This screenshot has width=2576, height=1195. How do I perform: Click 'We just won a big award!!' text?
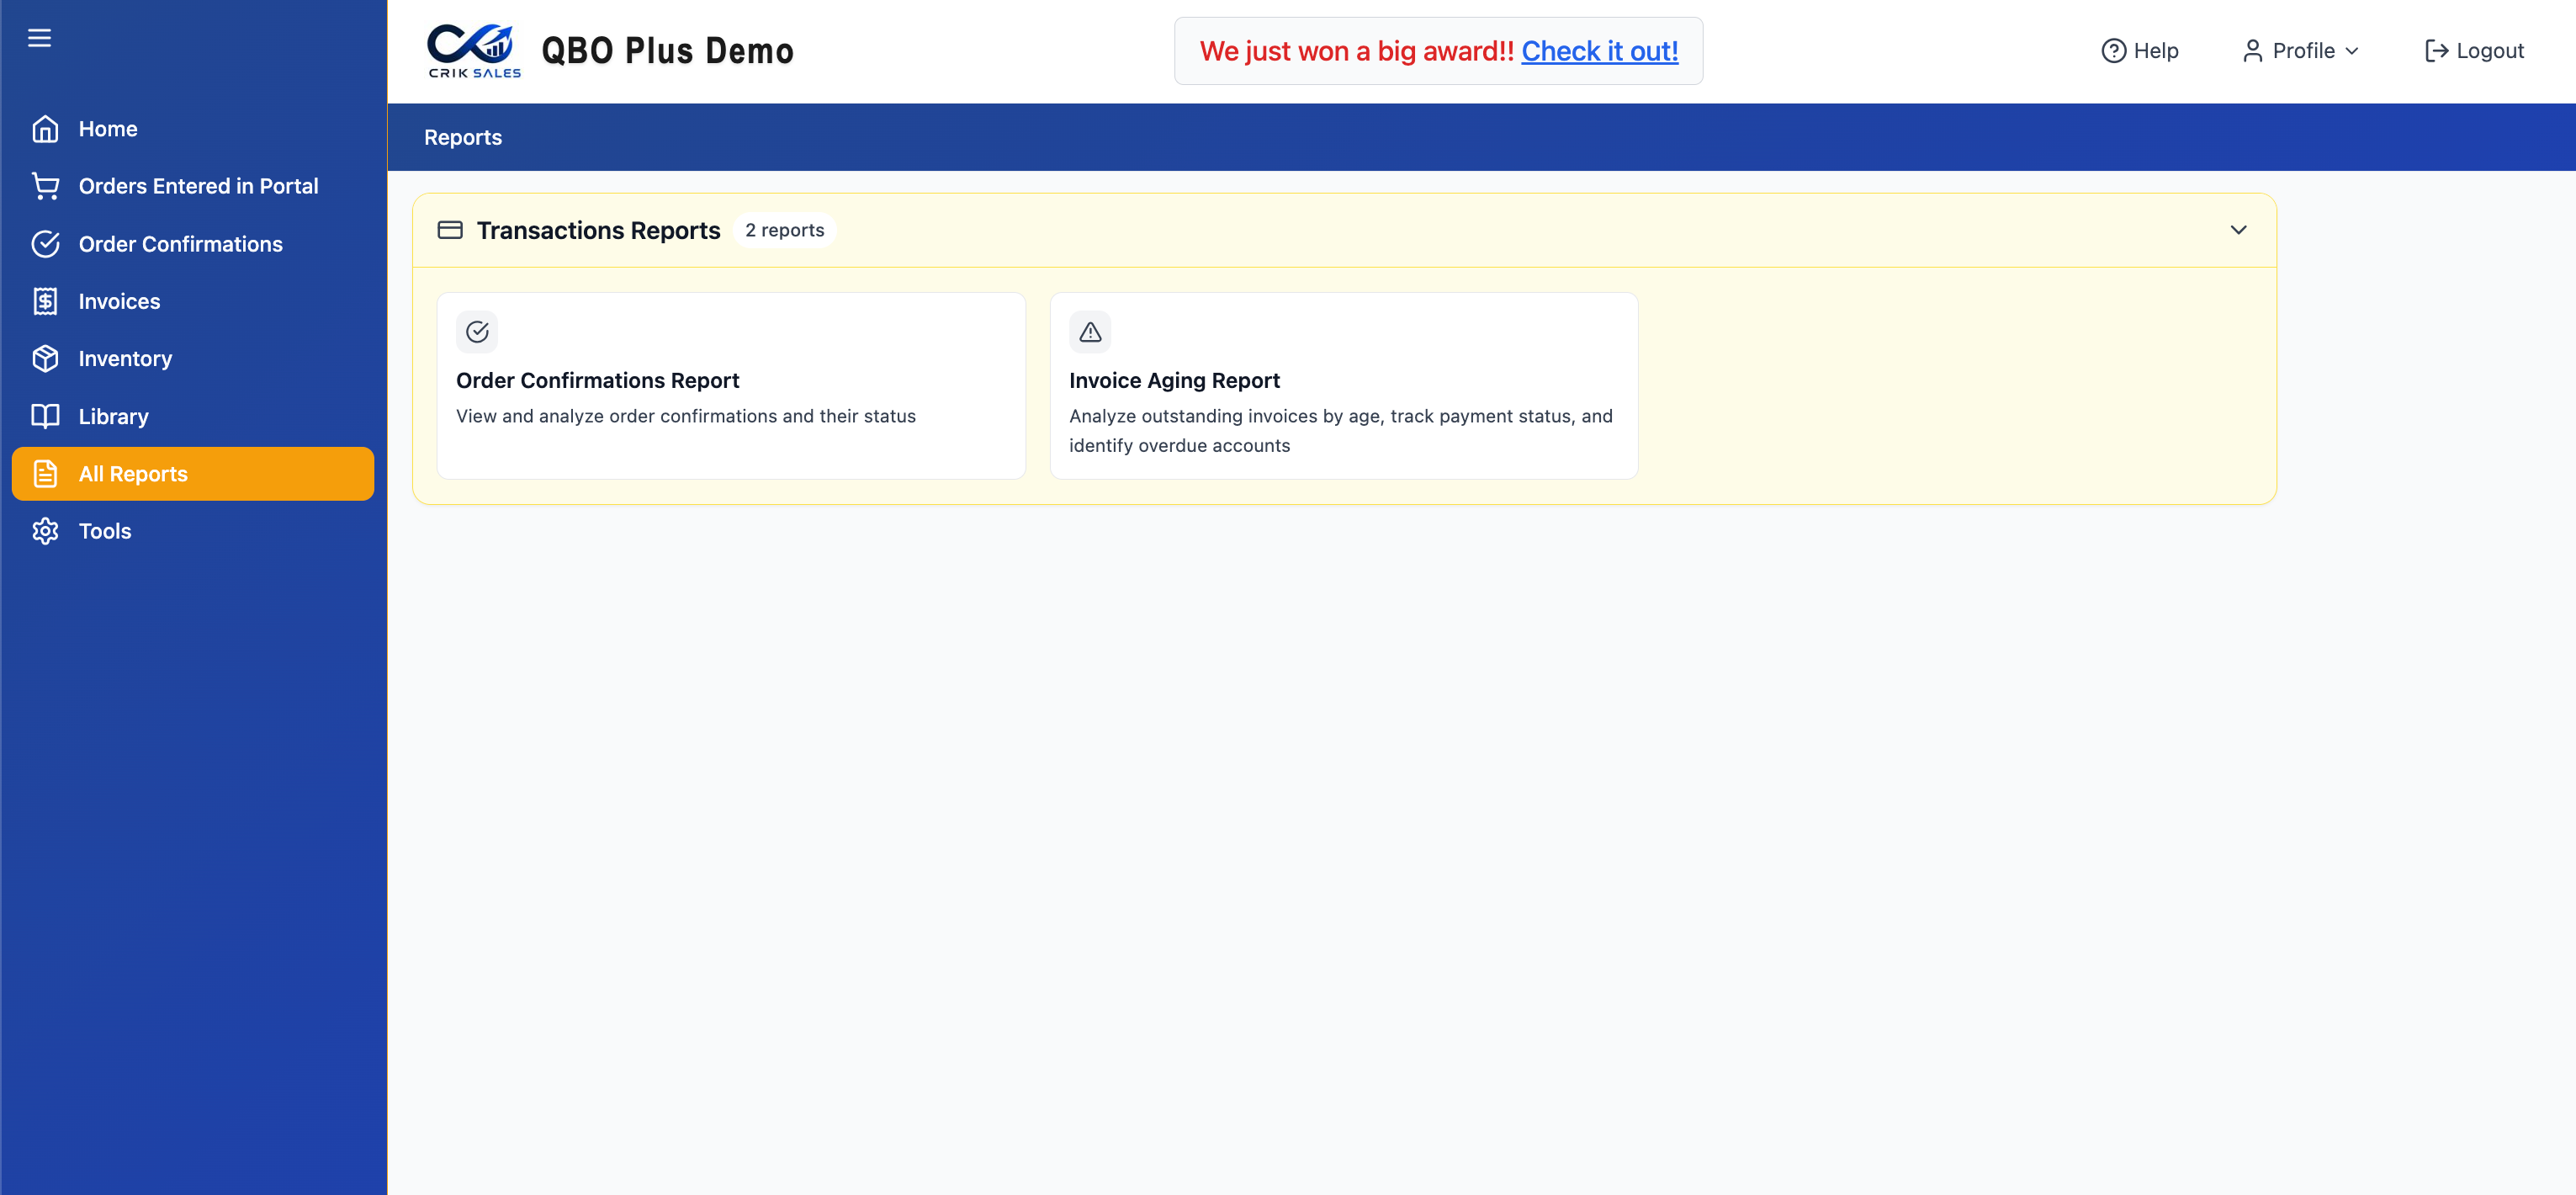coord(1356,51)
